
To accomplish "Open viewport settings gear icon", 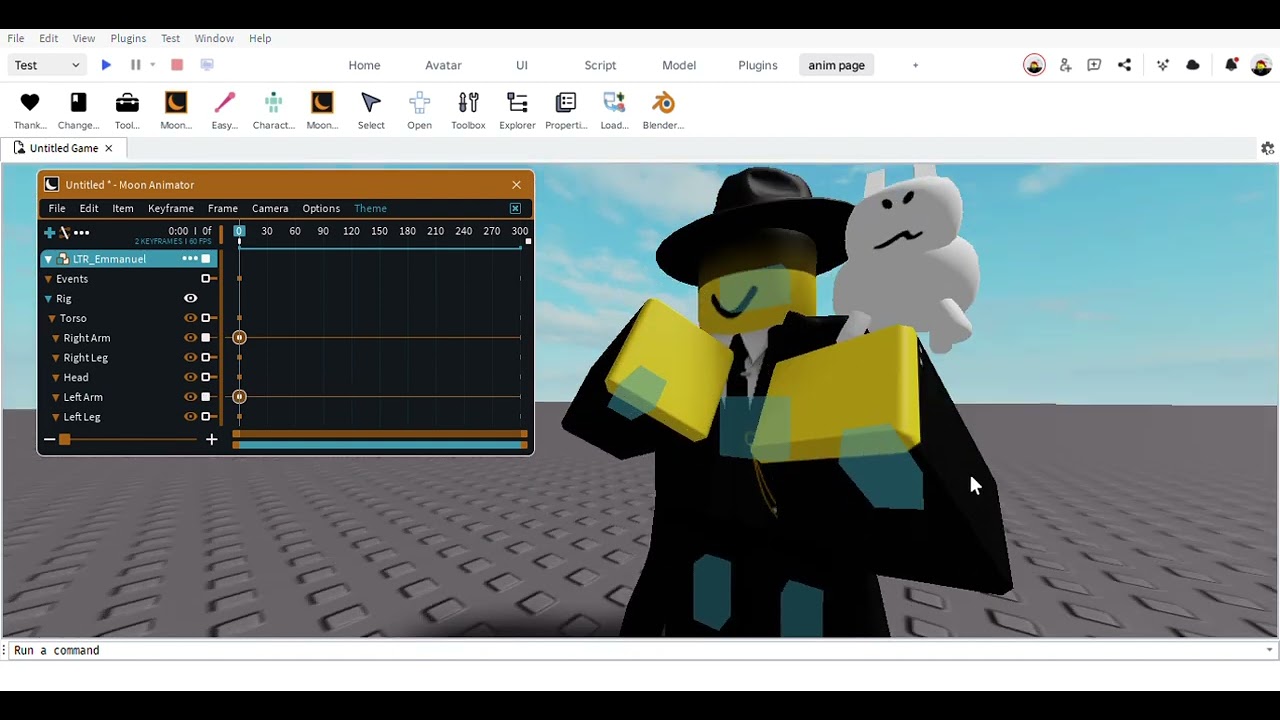I will coord(1267,148).
